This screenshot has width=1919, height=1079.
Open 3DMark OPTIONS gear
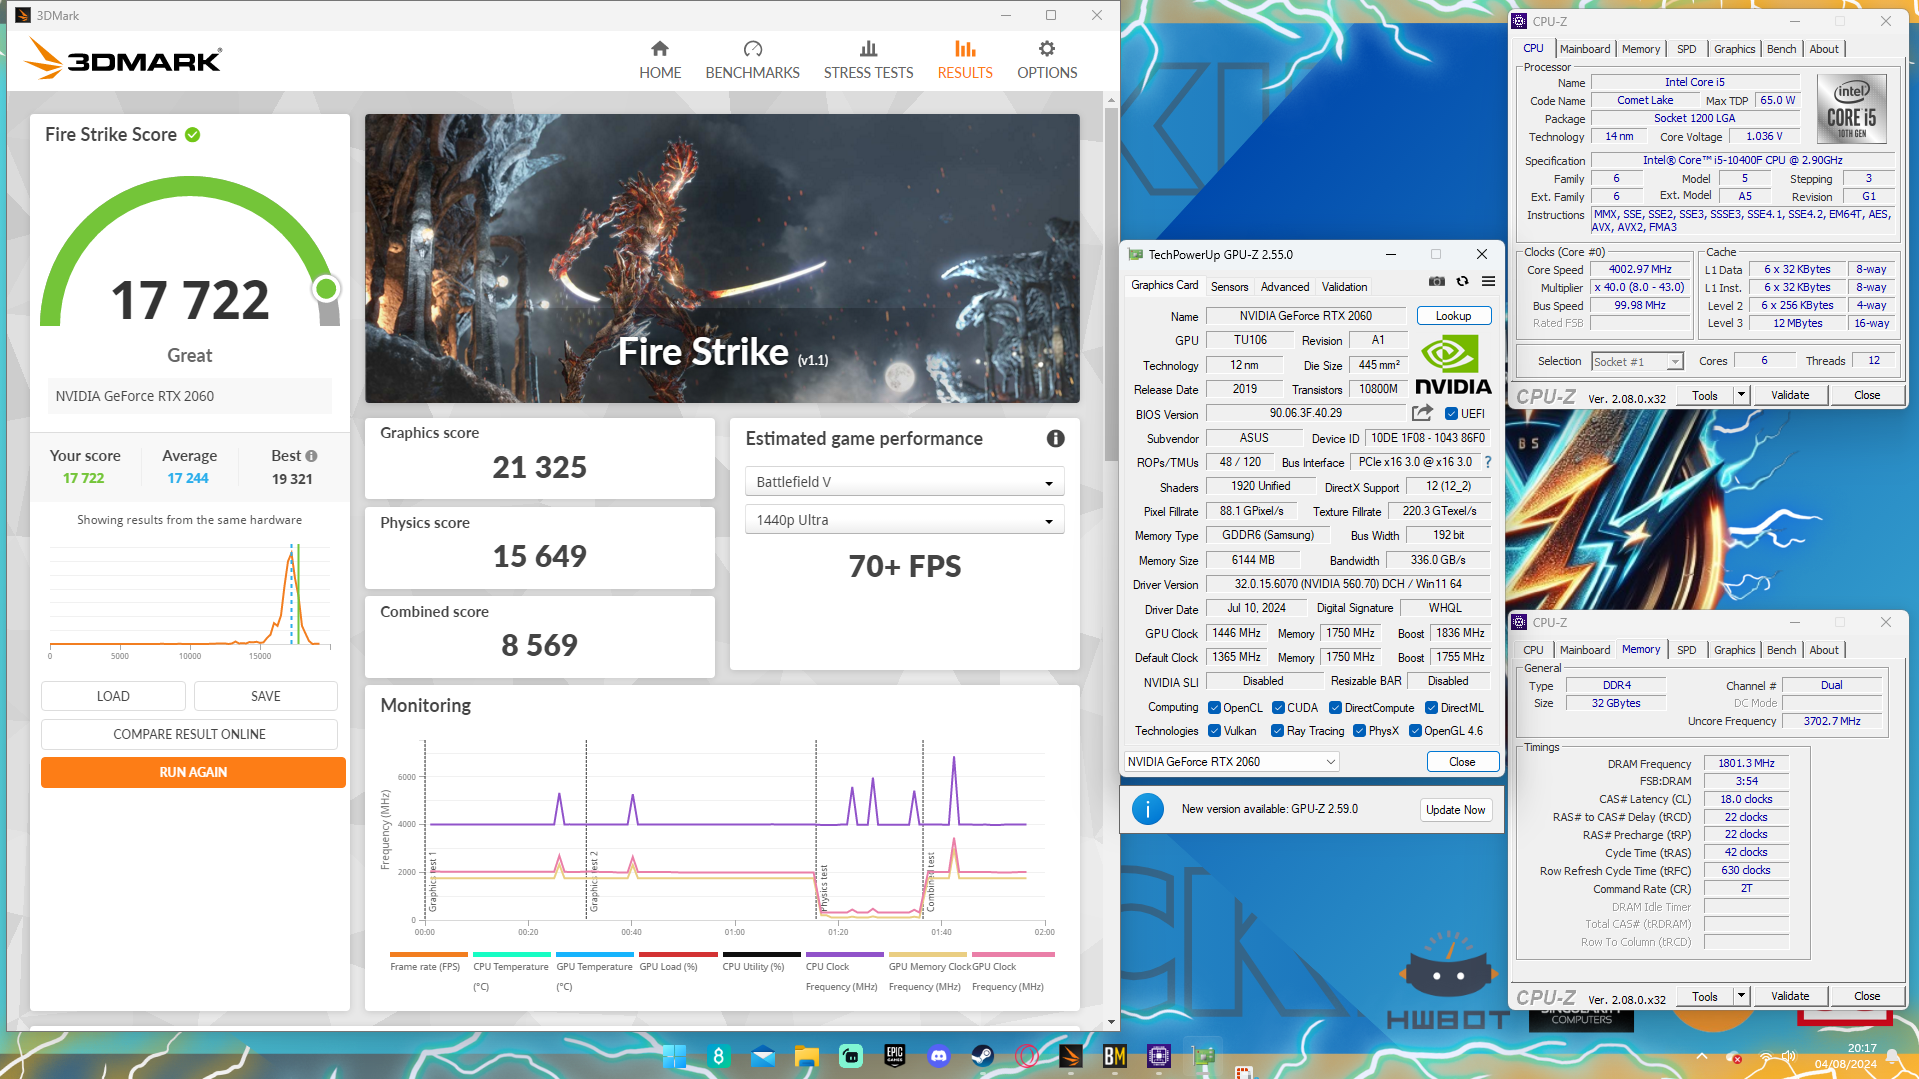point(1047,60)
